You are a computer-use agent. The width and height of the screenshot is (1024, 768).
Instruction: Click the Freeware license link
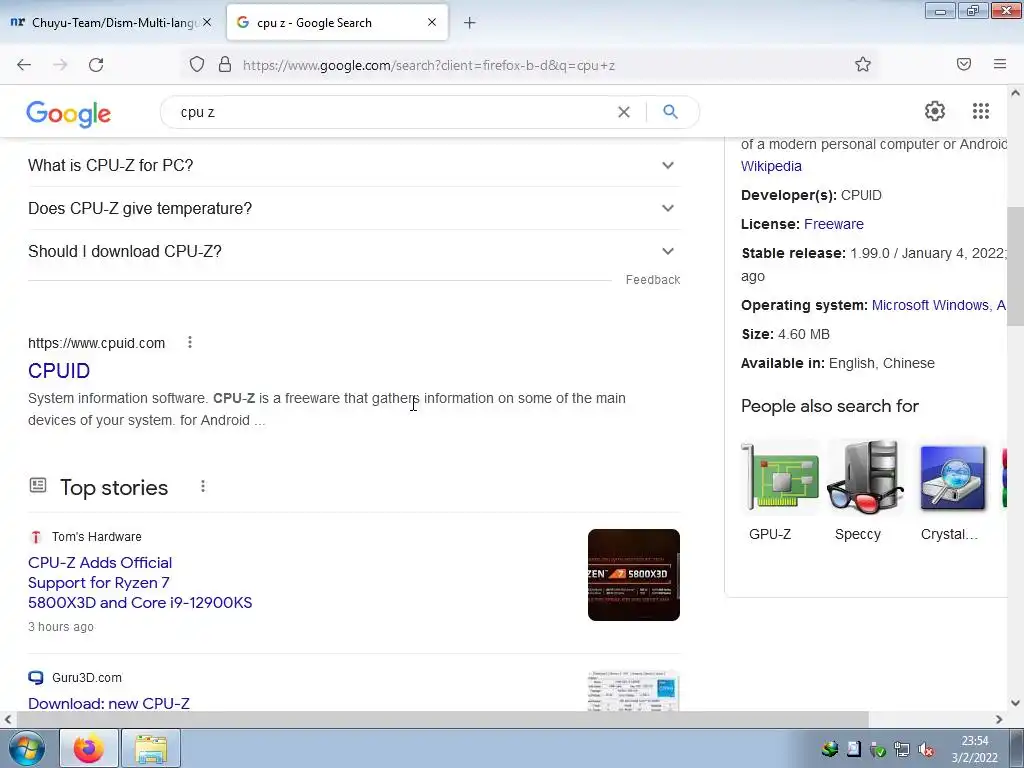pos(833,224)
